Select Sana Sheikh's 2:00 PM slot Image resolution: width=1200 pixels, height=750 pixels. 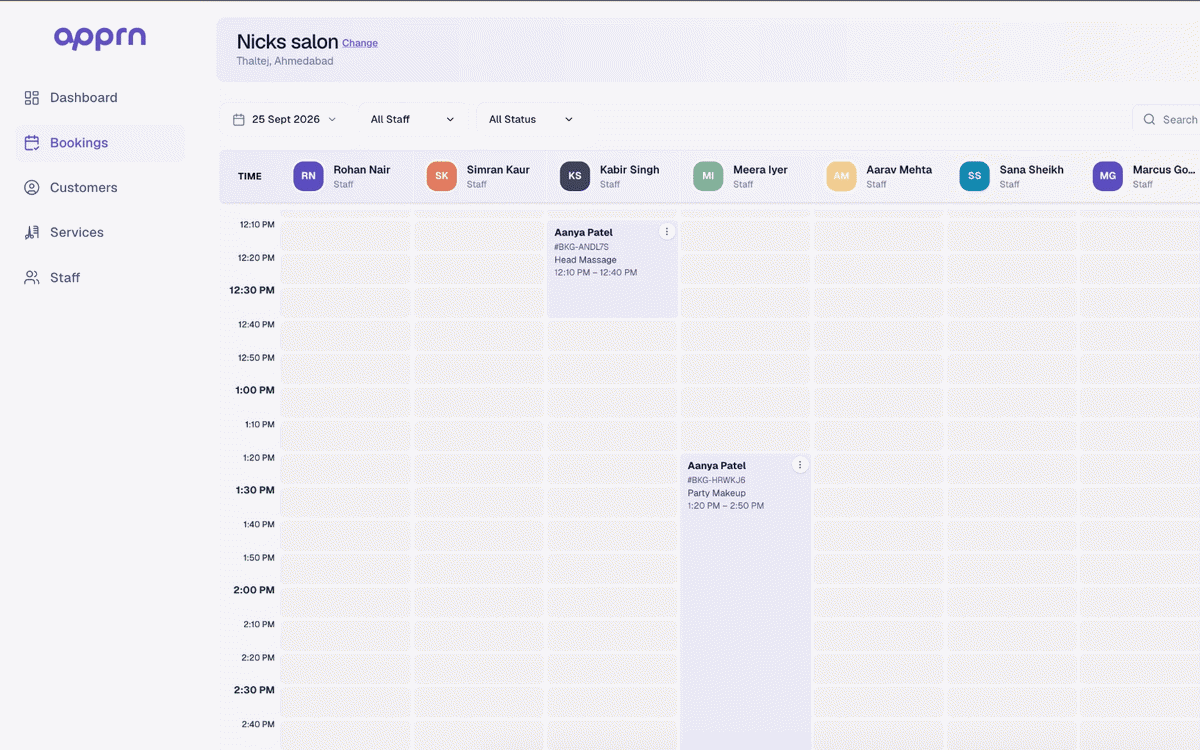tap(1012, 602)
